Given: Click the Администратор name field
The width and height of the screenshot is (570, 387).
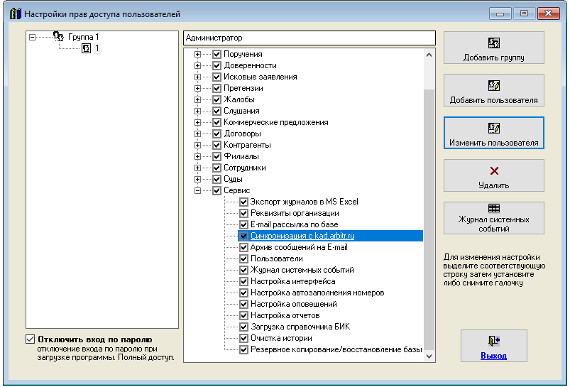Looking at the screenshot, I should coord(309,38).
